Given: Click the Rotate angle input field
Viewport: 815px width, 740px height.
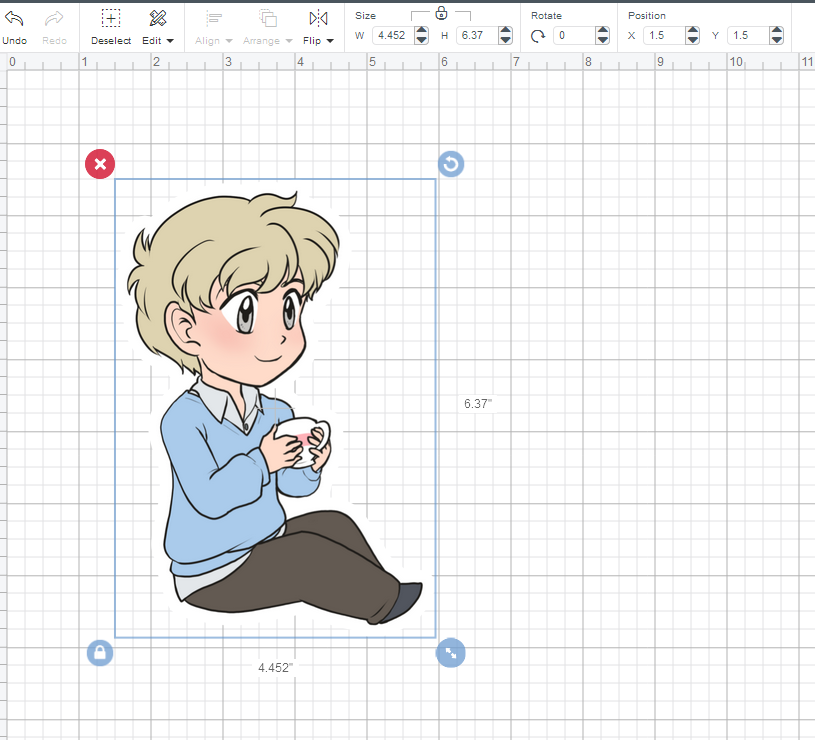Looking at the screenshot, I should (x=574, y=35).
